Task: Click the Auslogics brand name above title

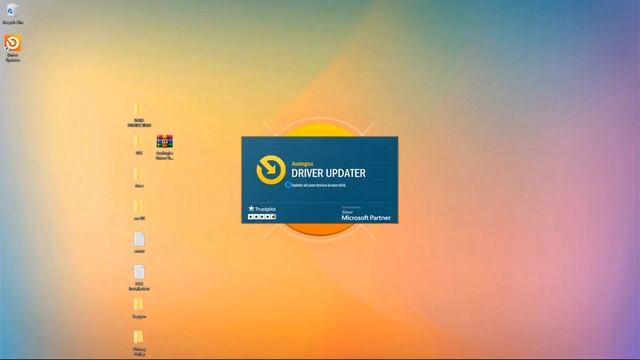Action: tap(302, 164)
